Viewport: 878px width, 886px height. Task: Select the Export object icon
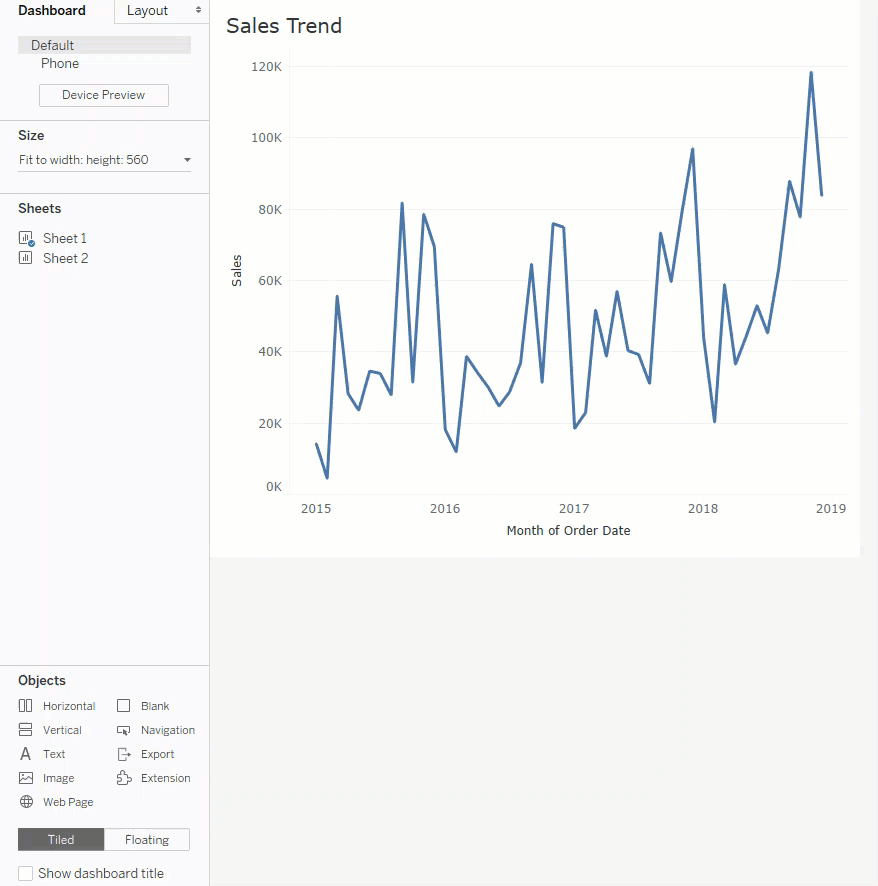pos(123,753)
